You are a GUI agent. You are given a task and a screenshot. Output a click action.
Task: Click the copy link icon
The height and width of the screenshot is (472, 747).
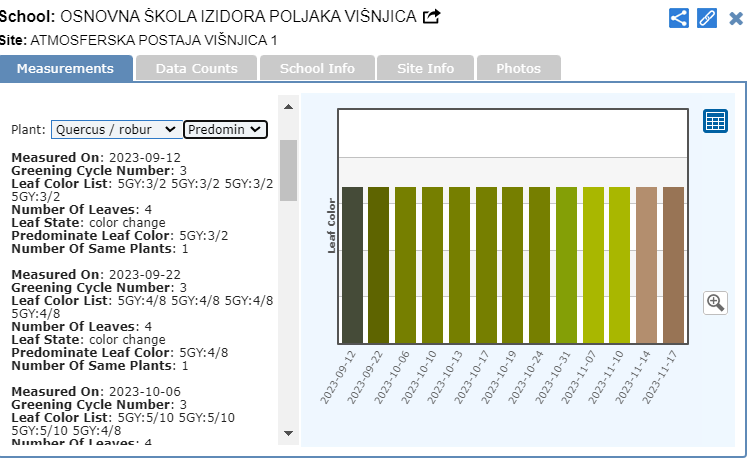click(x=707, y=18)
